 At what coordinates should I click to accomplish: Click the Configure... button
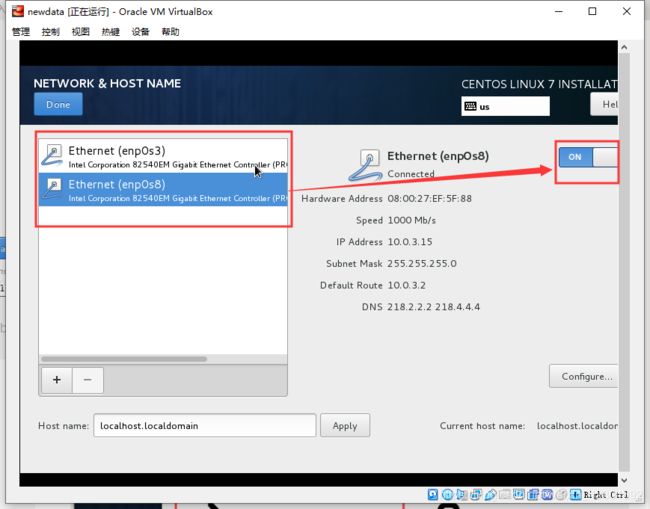coord(584,376)
